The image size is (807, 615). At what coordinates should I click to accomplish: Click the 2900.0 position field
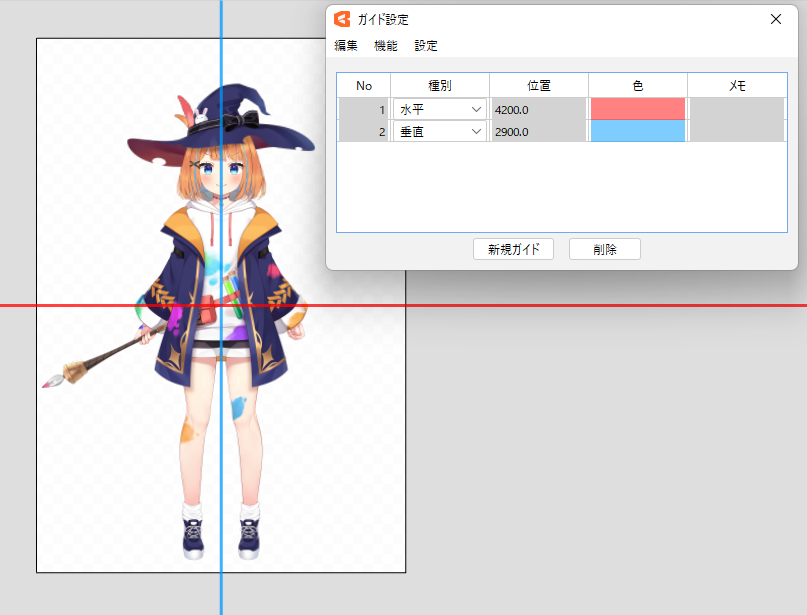pyautogui.click(x=538, y=131)
